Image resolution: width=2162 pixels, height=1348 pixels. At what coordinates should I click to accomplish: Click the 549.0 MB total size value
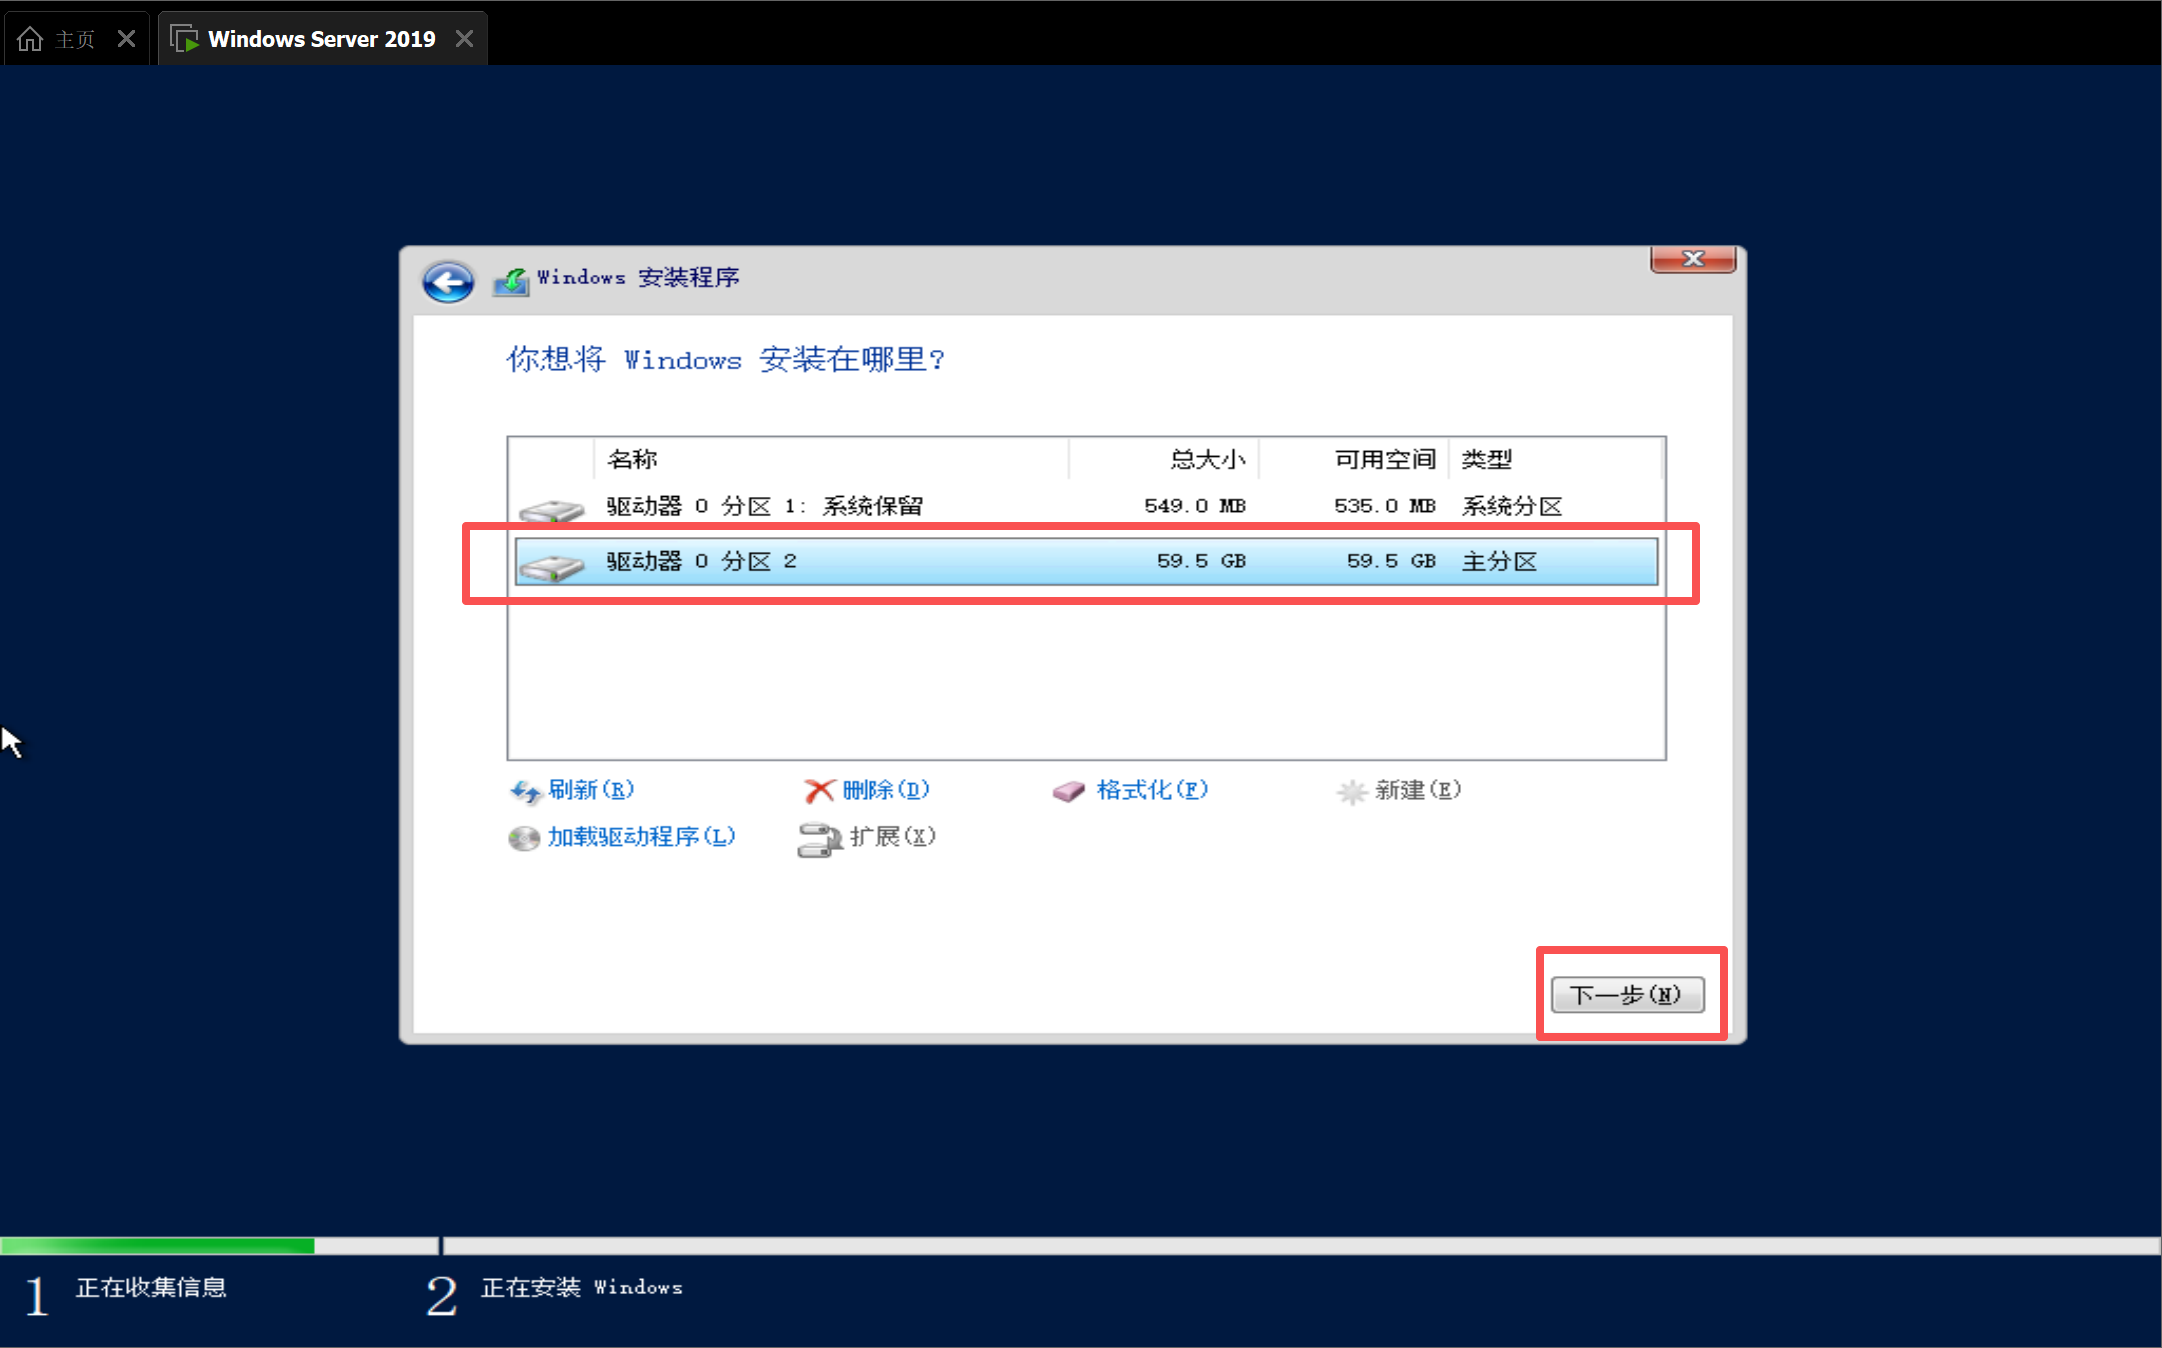1195,506
